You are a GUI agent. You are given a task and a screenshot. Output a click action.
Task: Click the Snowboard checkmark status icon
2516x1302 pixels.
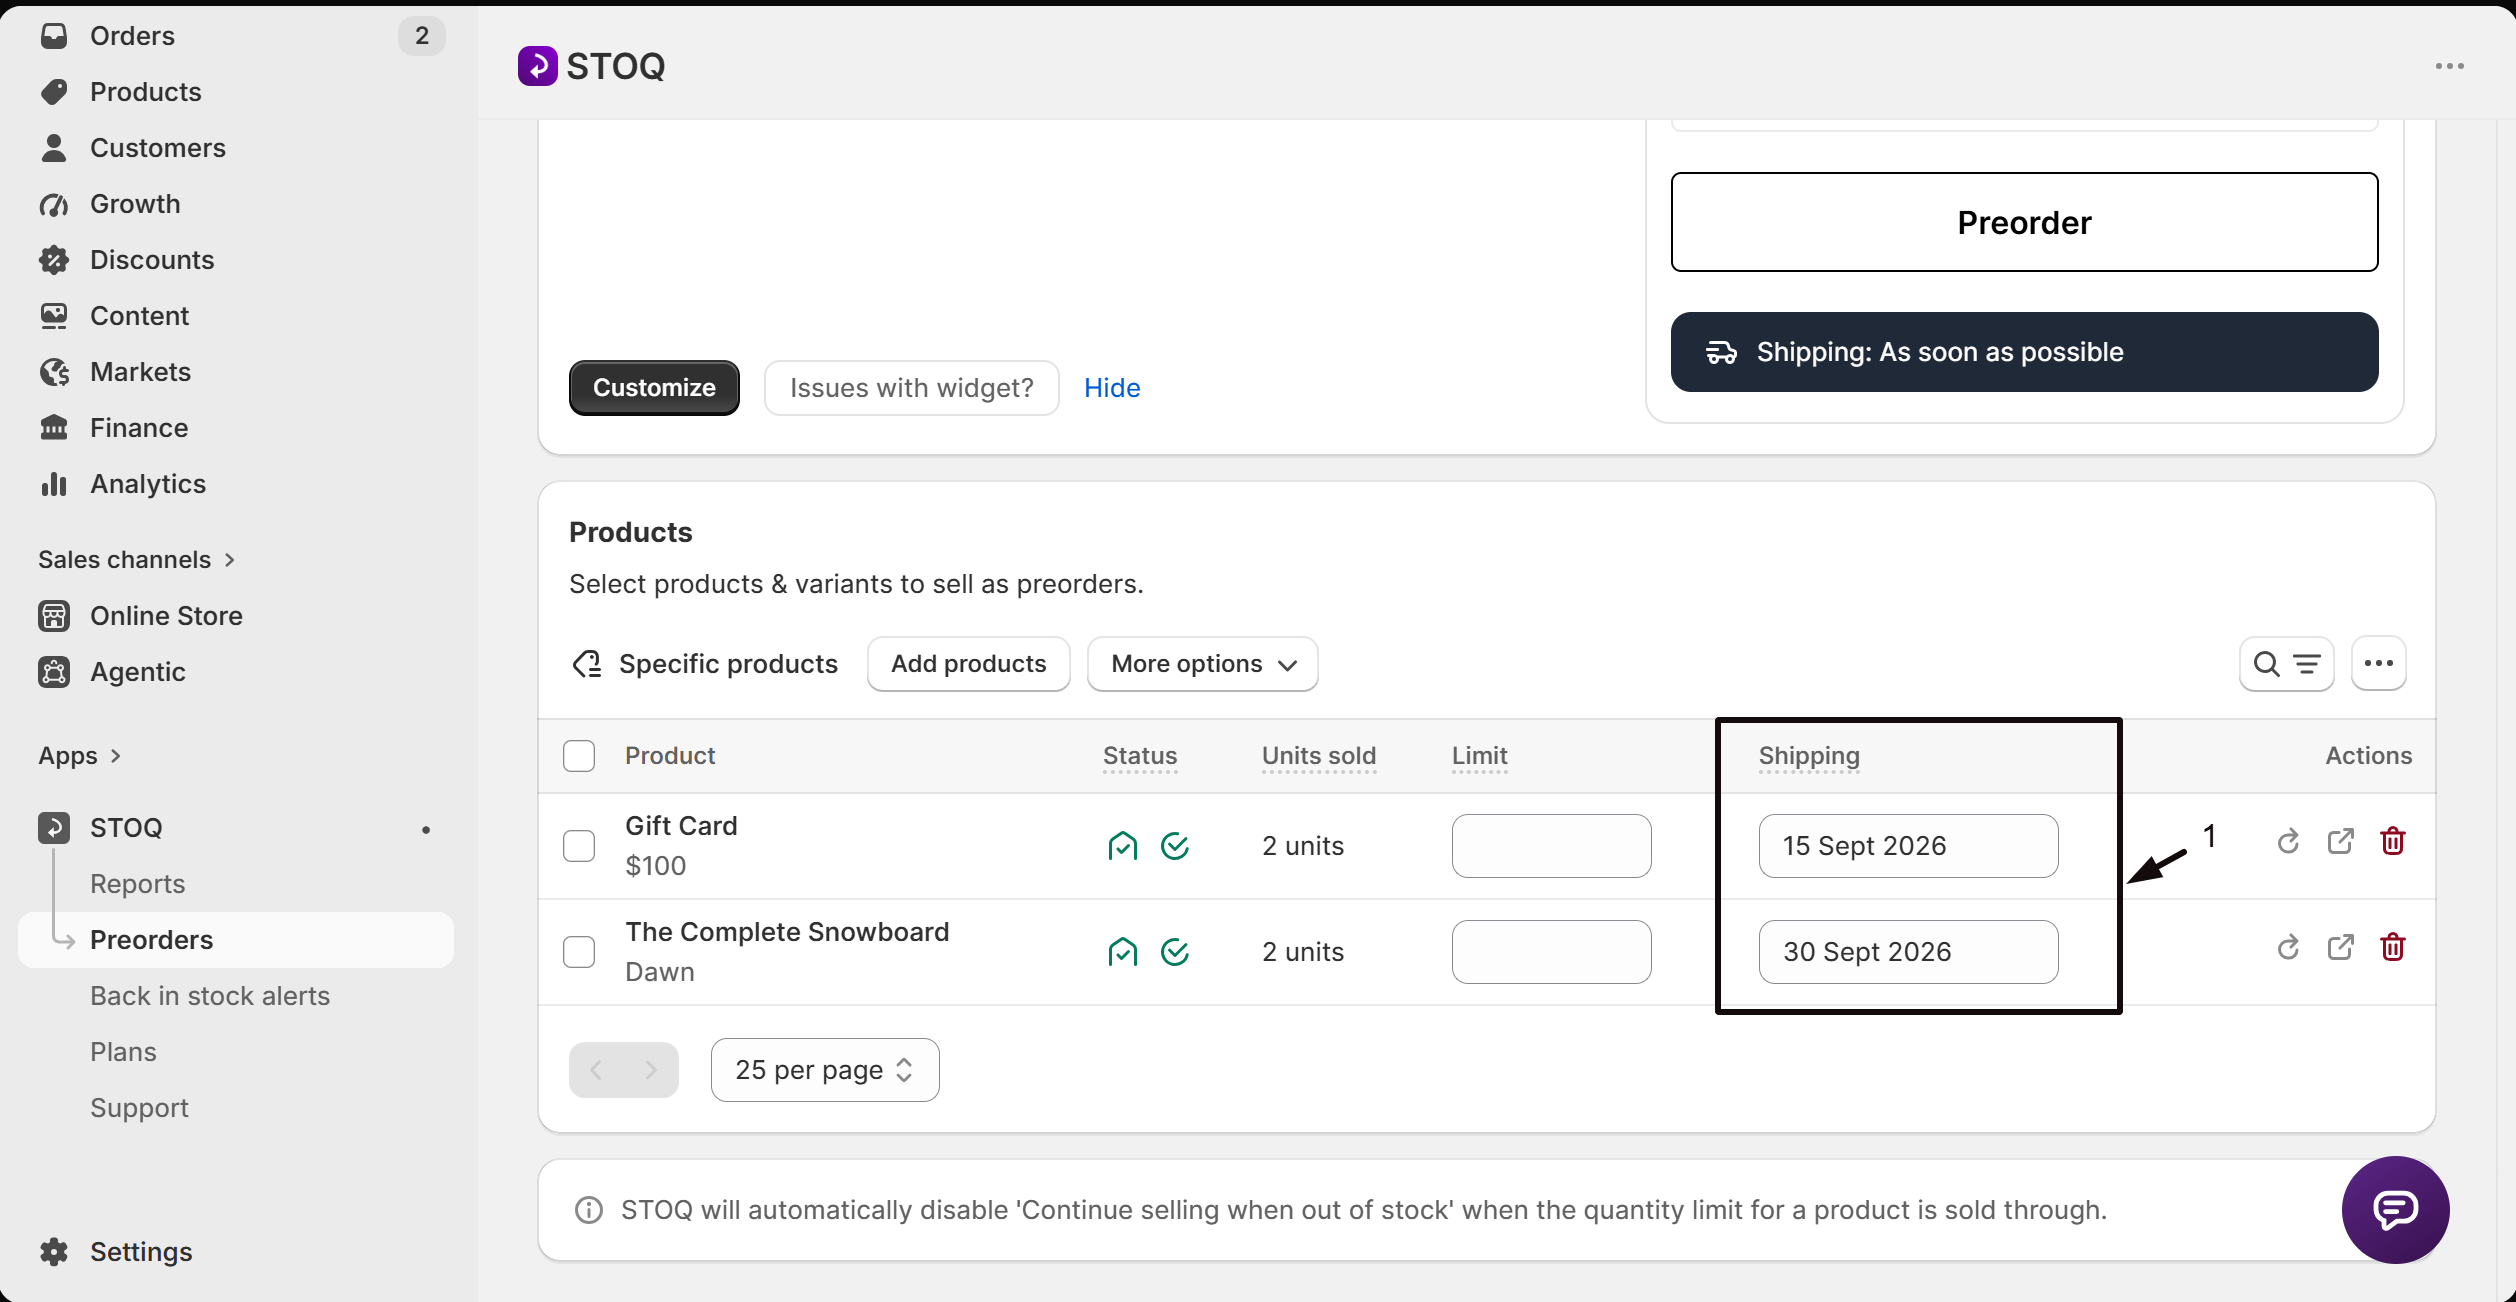click(x=1175, y=952)
